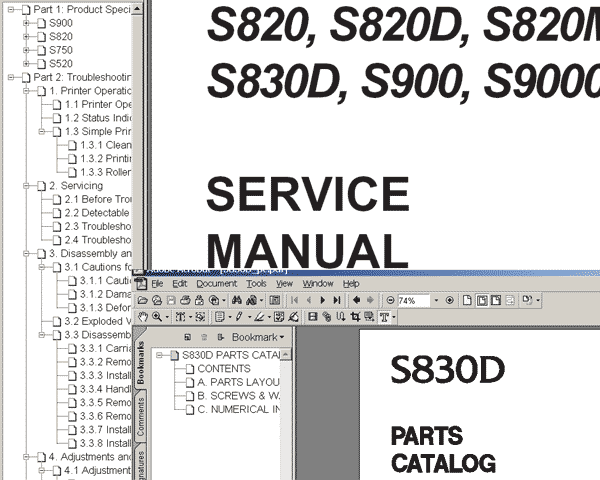Click the Print icon in Acrobat toolbar
The image size is (600, 480).
[x=185, y=300]
